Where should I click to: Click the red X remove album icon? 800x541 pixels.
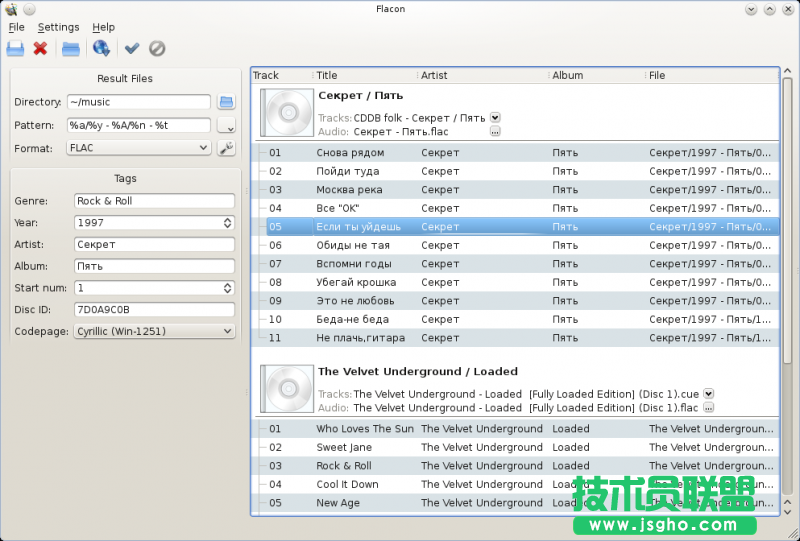[40, 48]
